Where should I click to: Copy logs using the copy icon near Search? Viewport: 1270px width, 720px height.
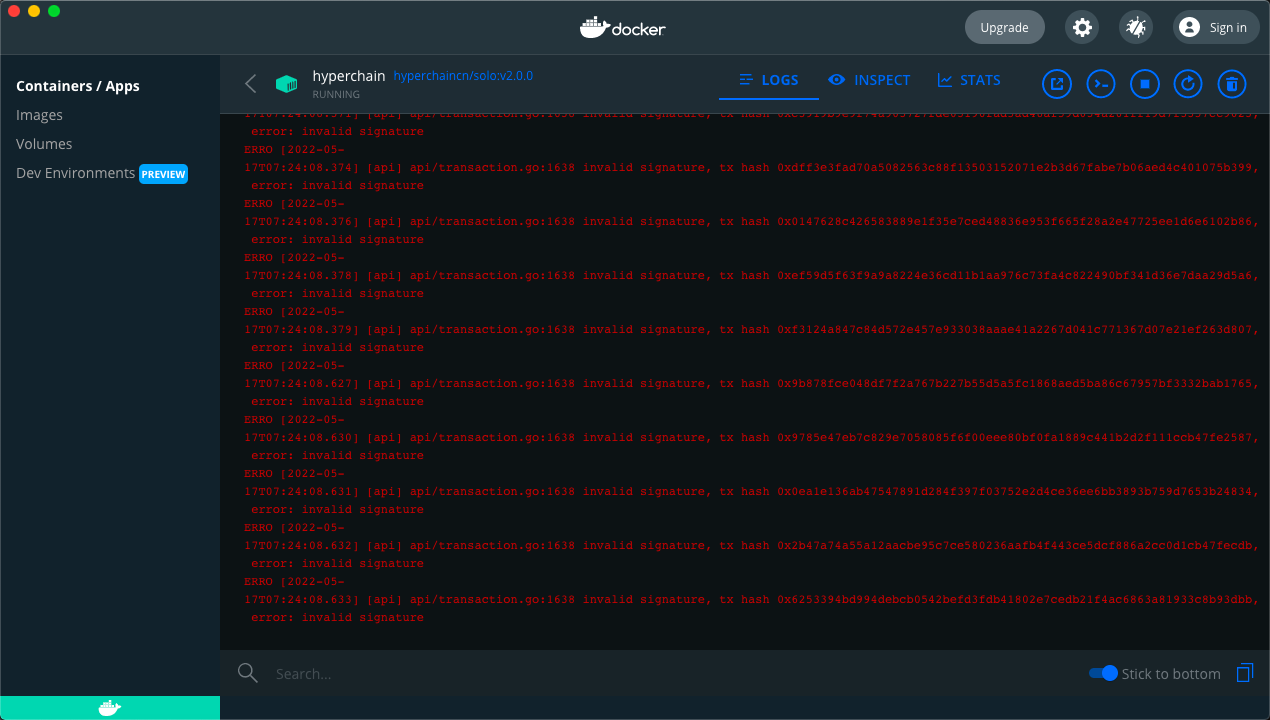[1244, 673]
